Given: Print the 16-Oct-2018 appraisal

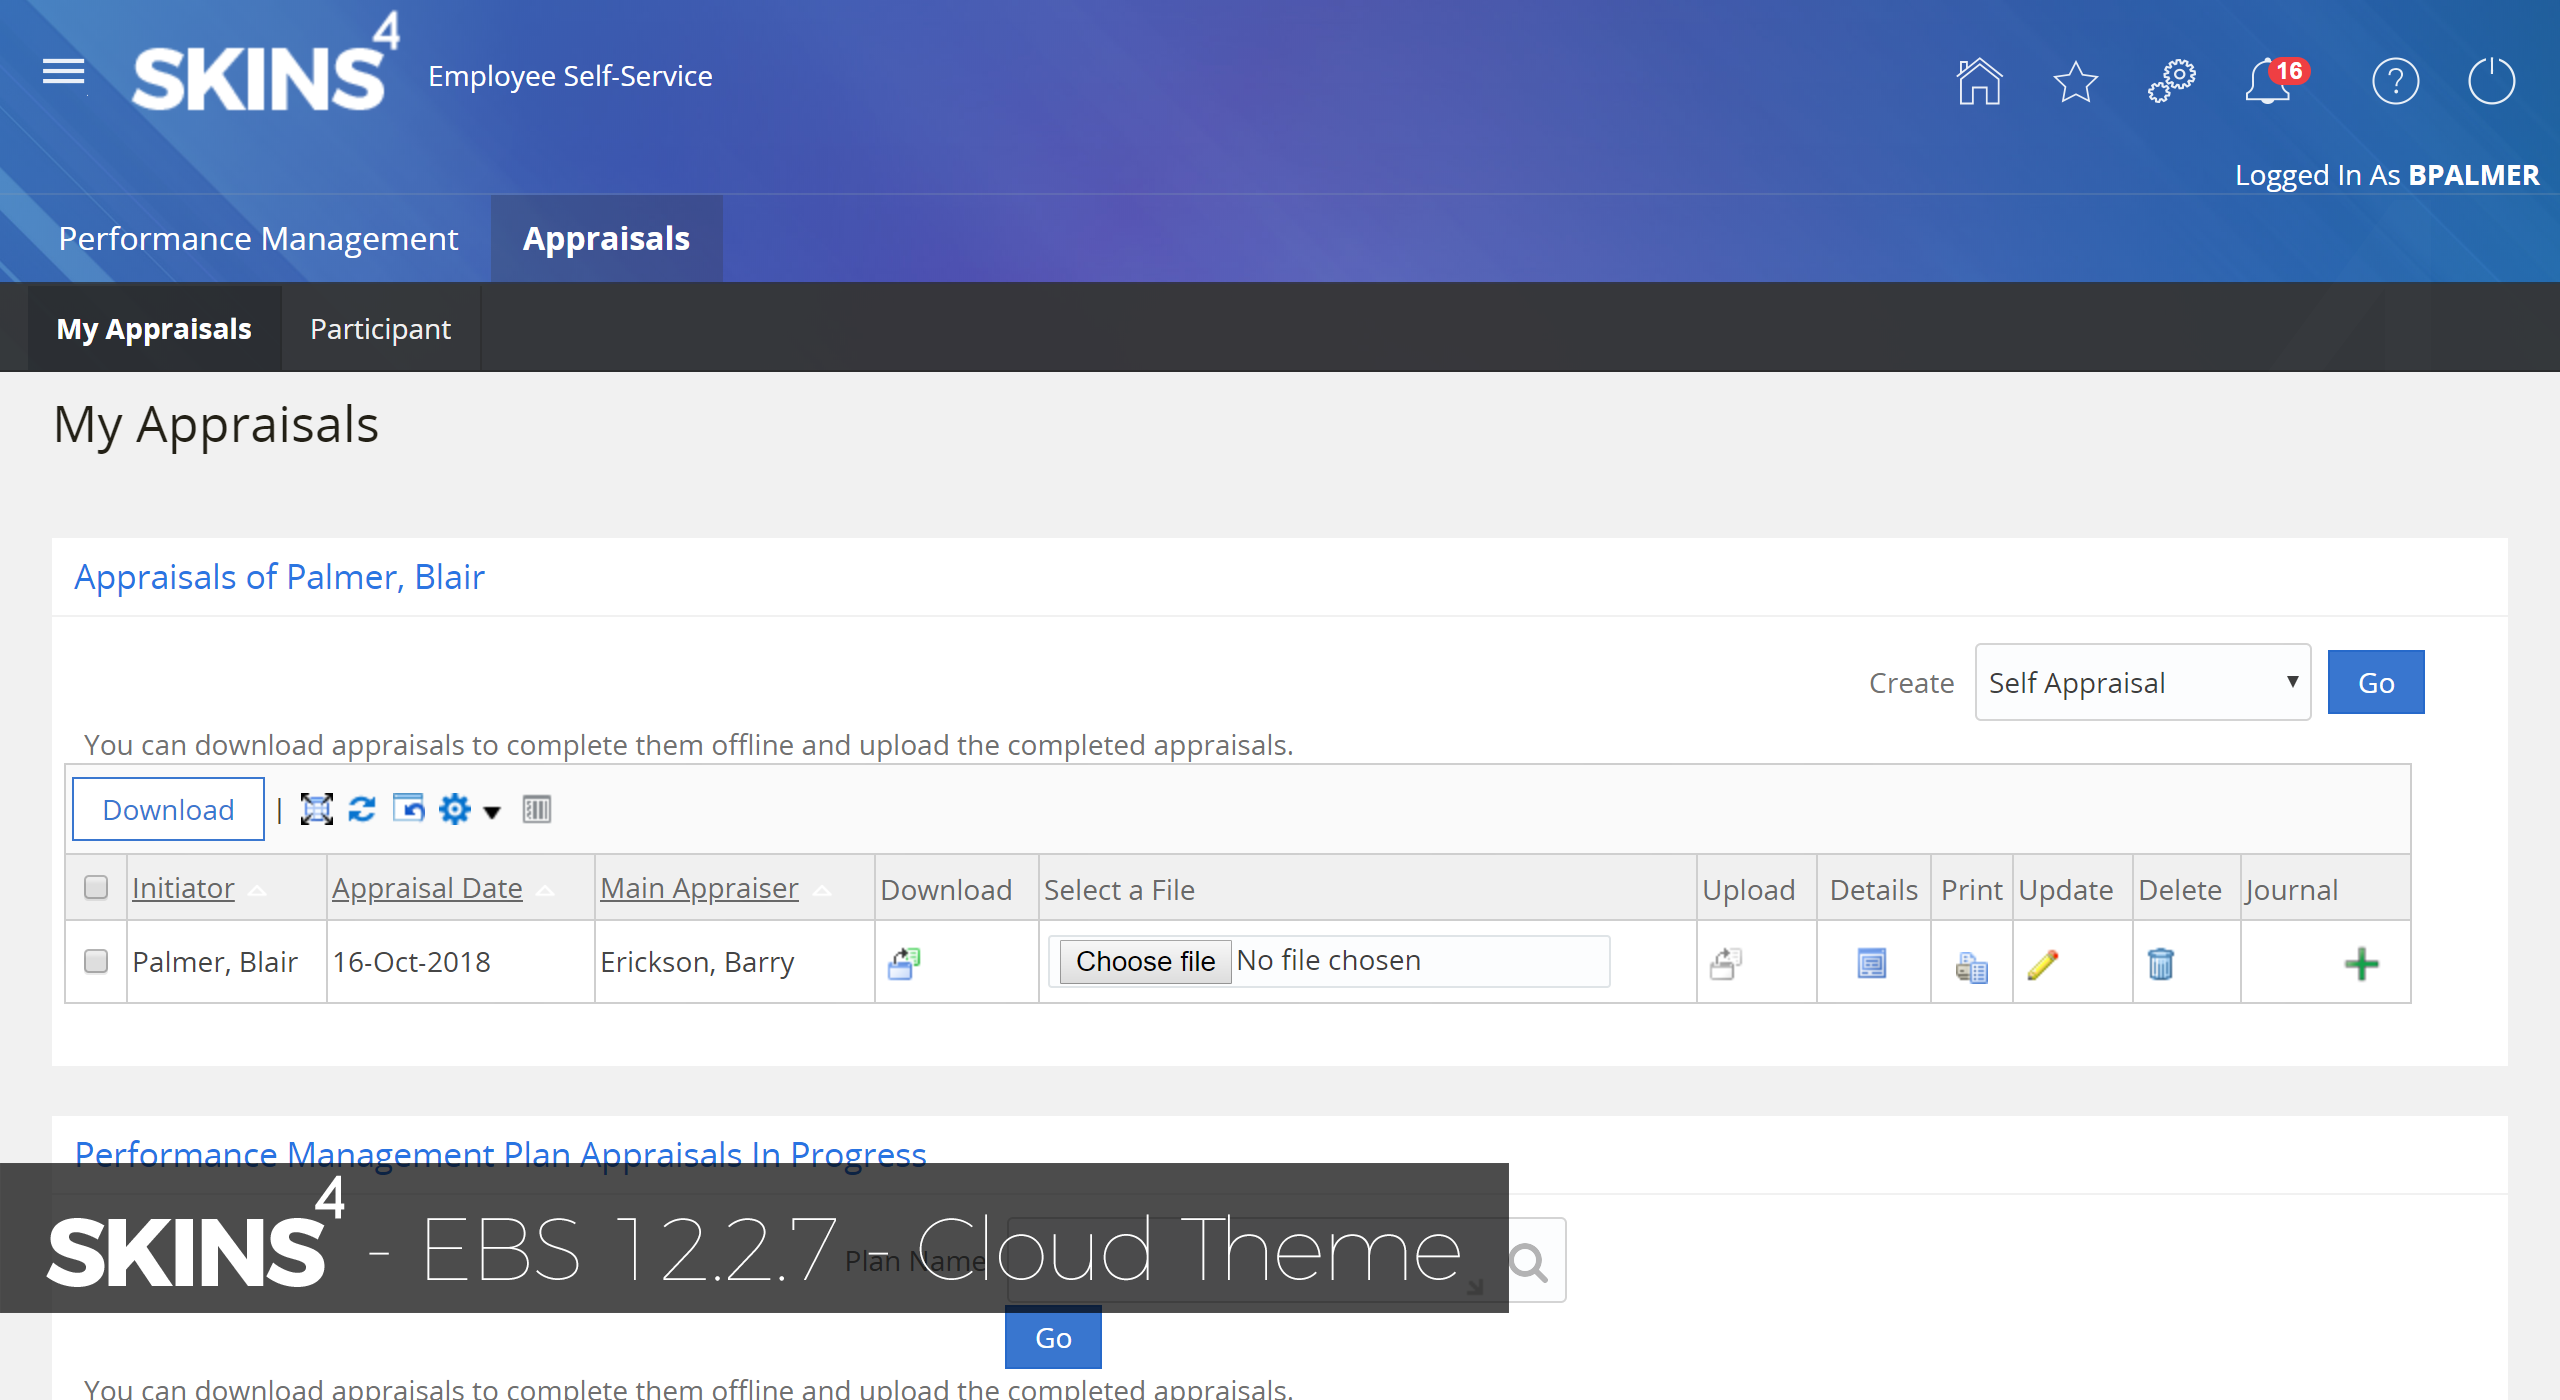Looking at the screenshot, I should [1972, 966].
